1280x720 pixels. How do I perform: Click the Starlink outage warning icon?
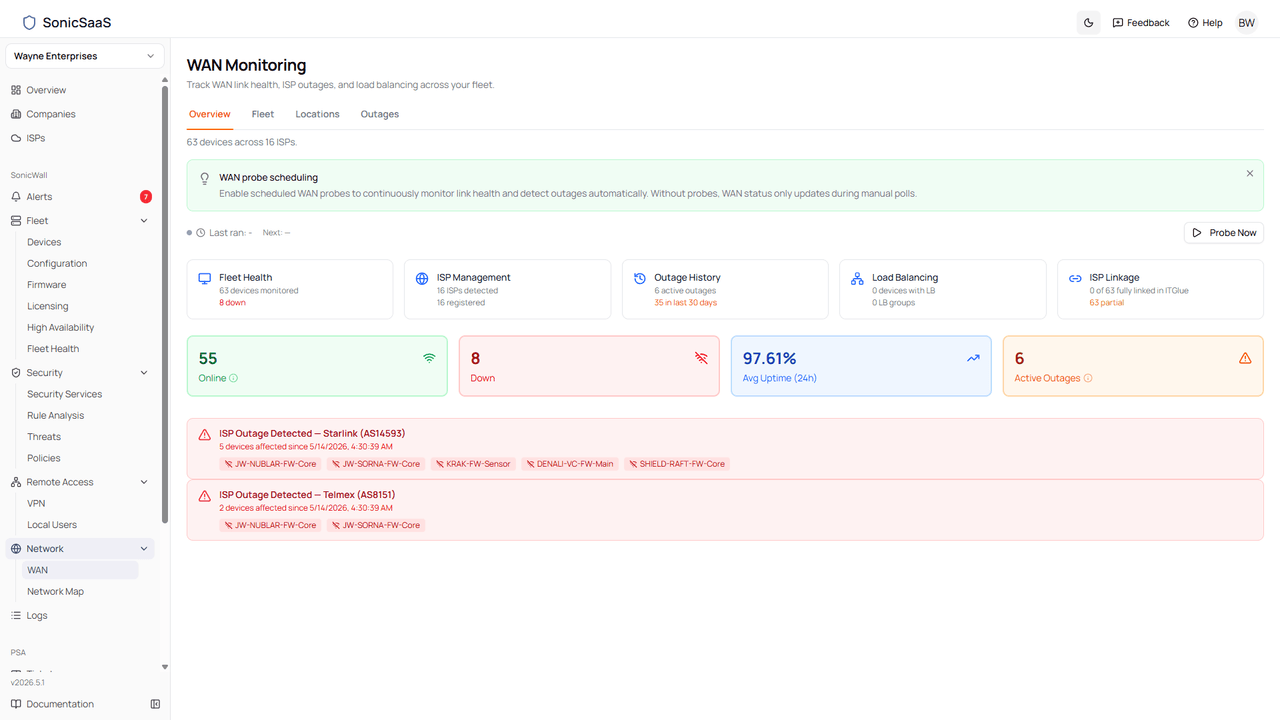[x=205, y=435]
